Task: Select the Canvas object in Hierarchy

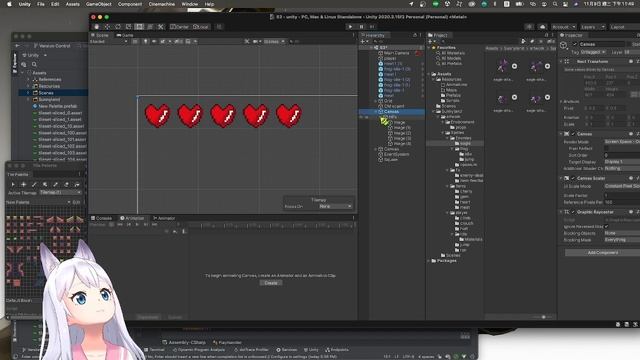Action: 391,111
